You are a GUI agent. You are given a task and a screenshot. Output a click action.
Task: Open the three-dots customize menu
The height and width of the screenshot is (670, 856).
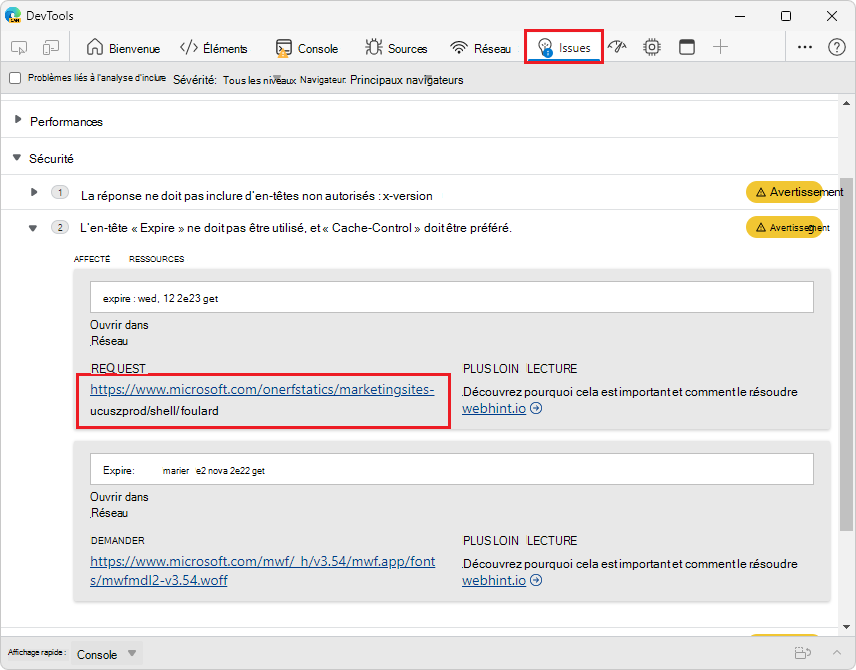click(x=805, y=47)
